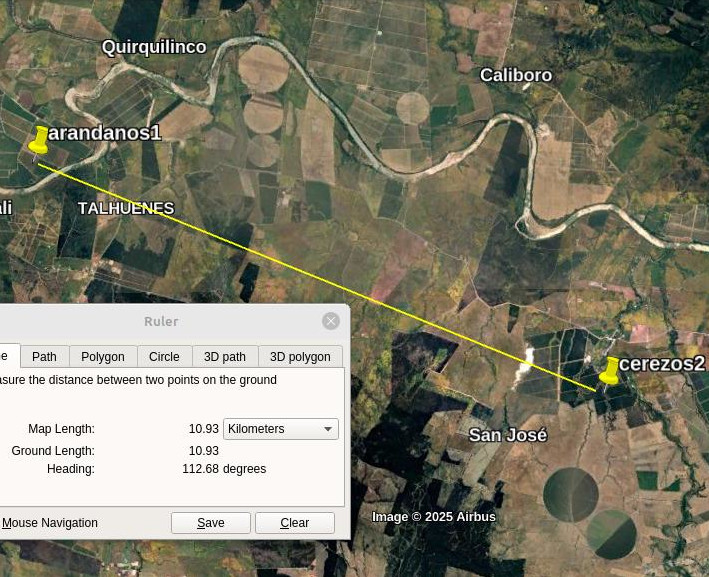This screenshot has width=709, height=577.
Task: Select the 3D polygon tab
Action: click(300, 357)
